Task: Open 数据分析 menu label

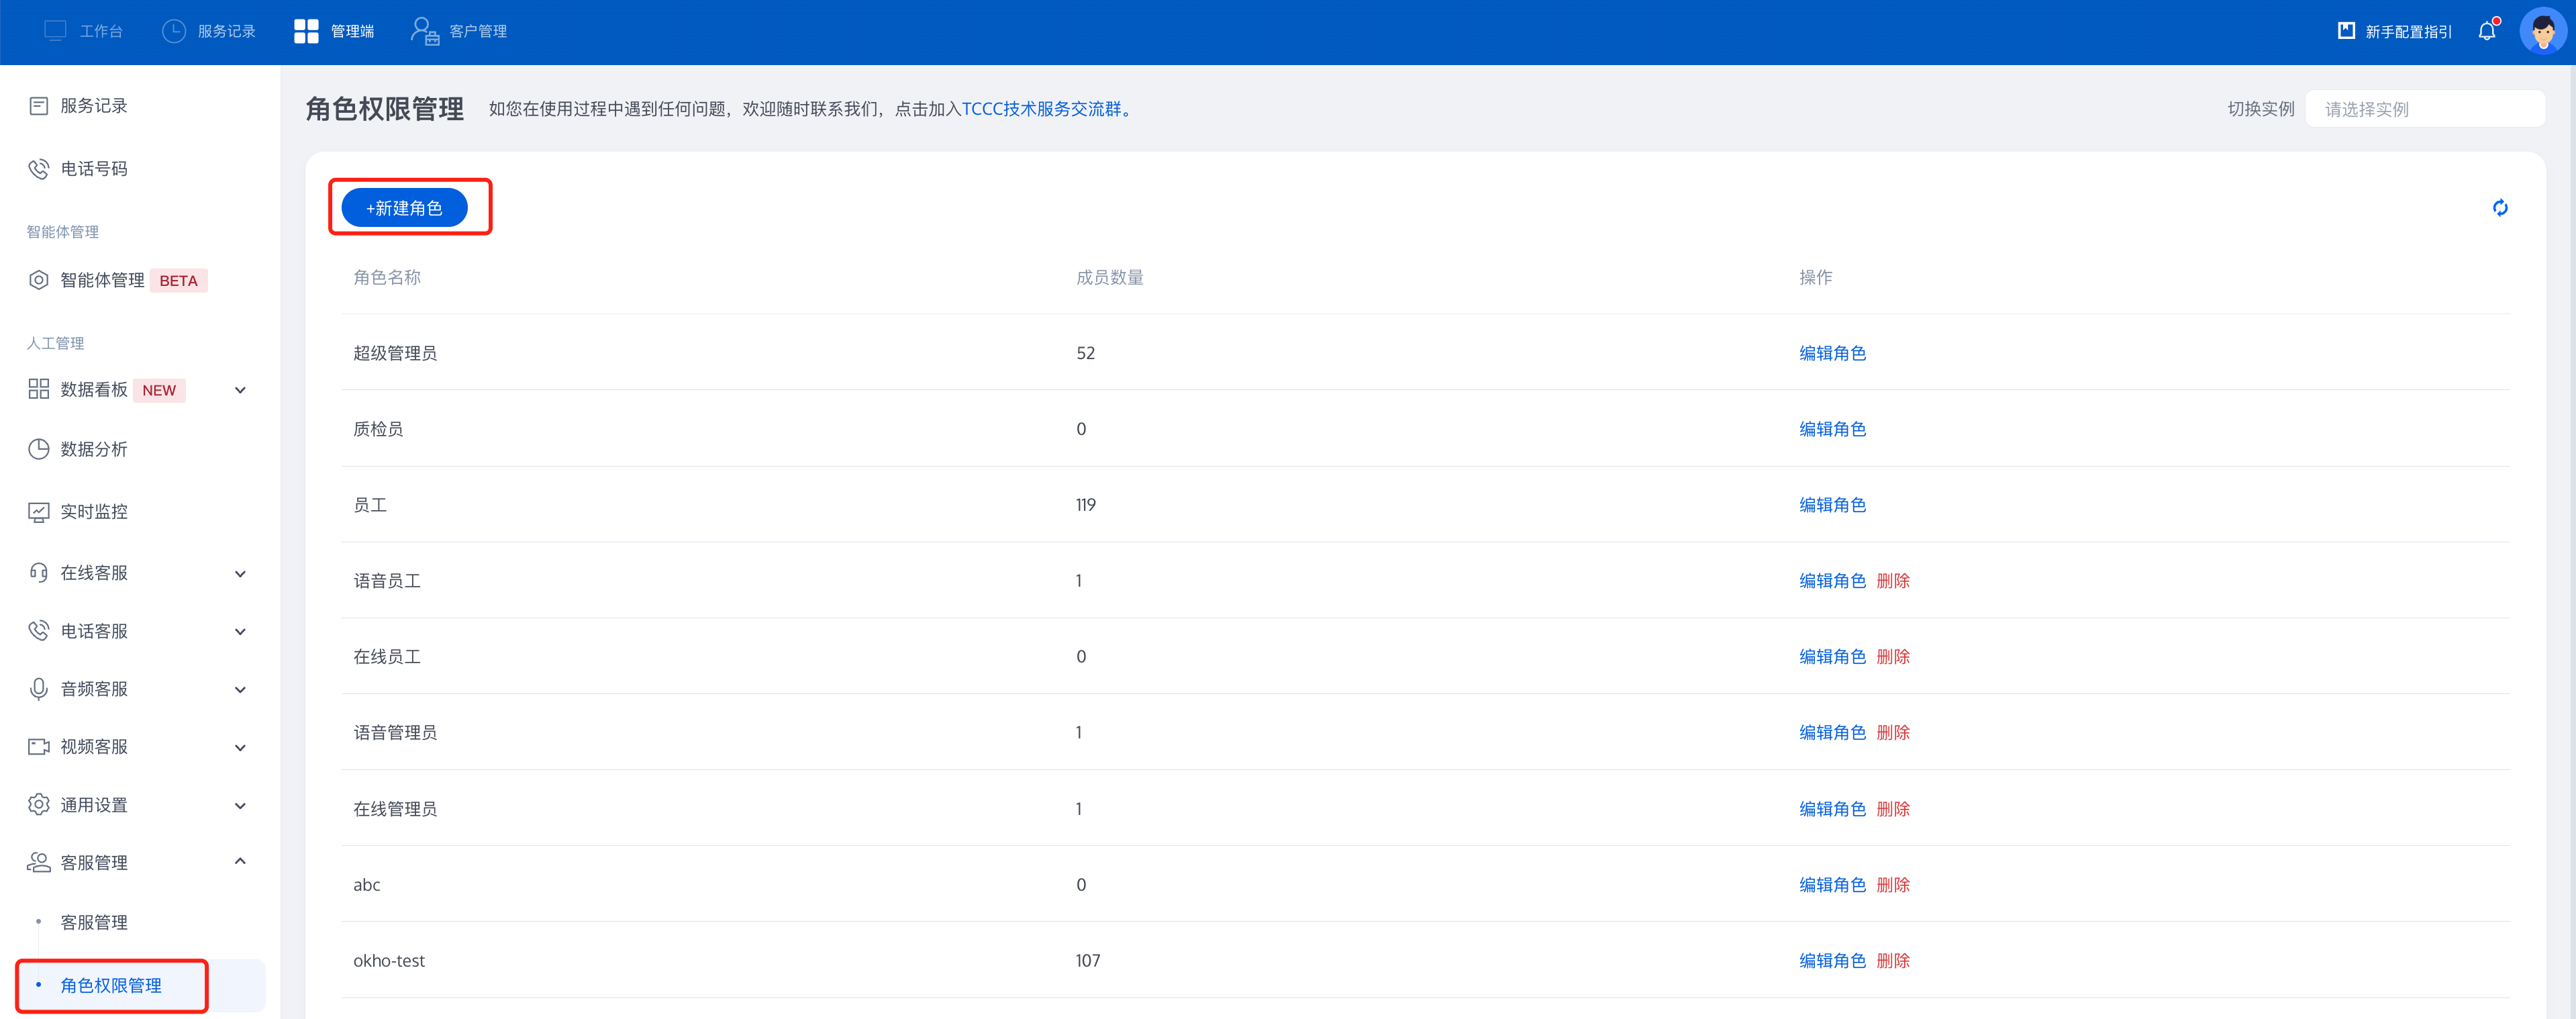Action: click(94, 449)
